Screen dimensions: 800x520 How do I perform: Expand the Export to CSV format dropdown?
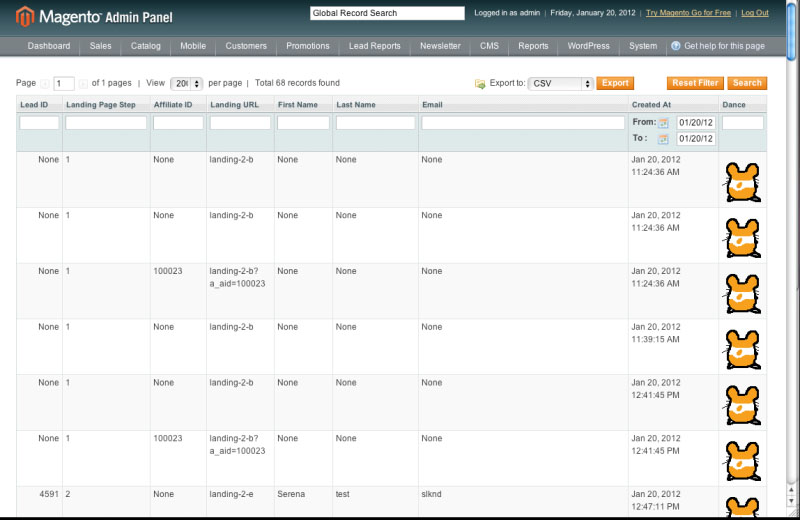pyautogui.click(x=562, y=84)
